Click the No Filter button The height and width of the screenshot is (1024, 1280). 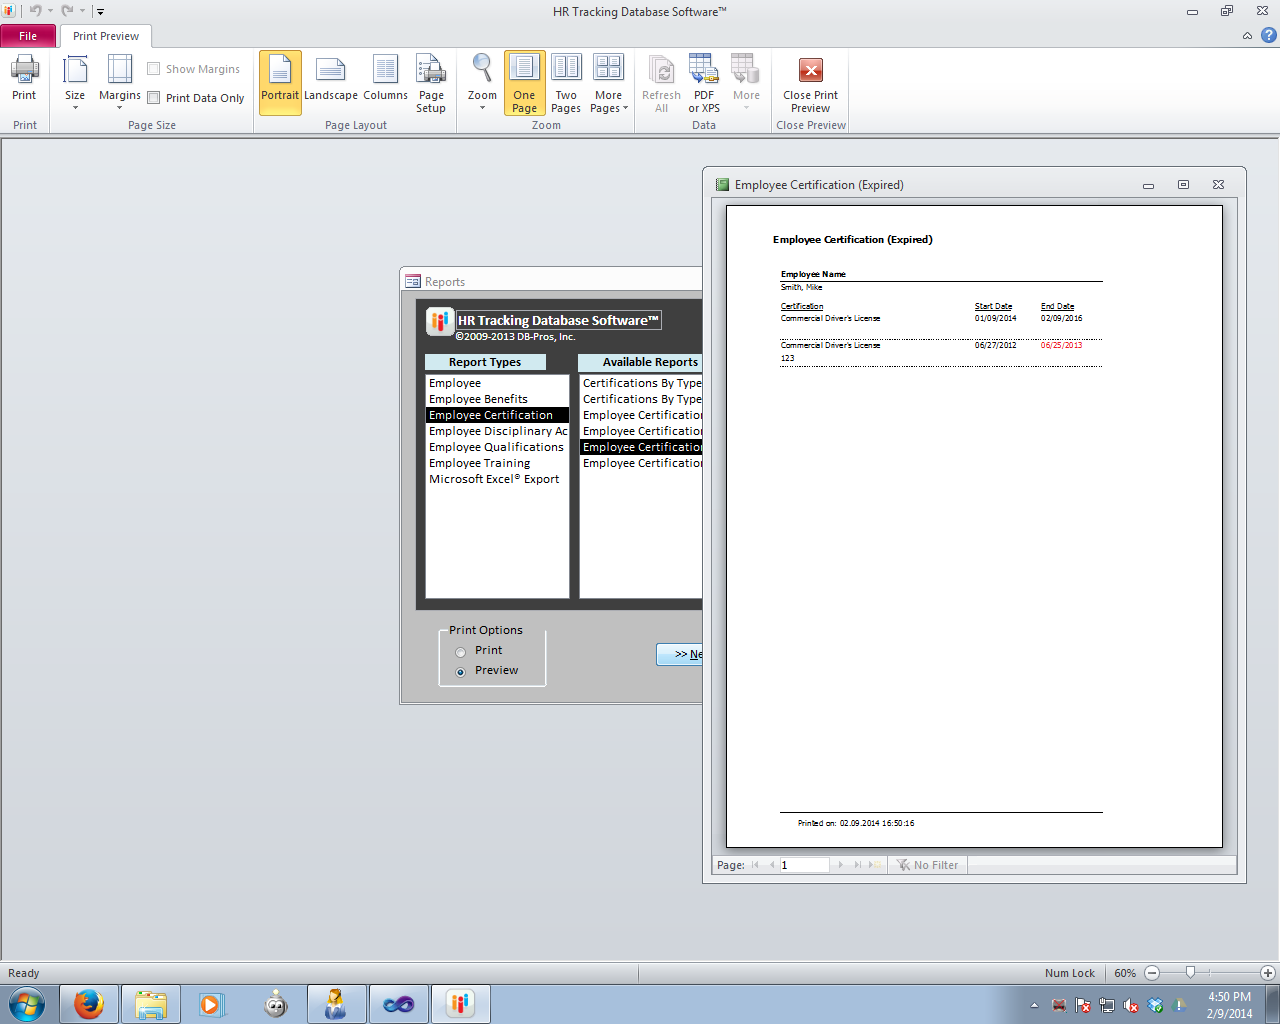point(927,865)
